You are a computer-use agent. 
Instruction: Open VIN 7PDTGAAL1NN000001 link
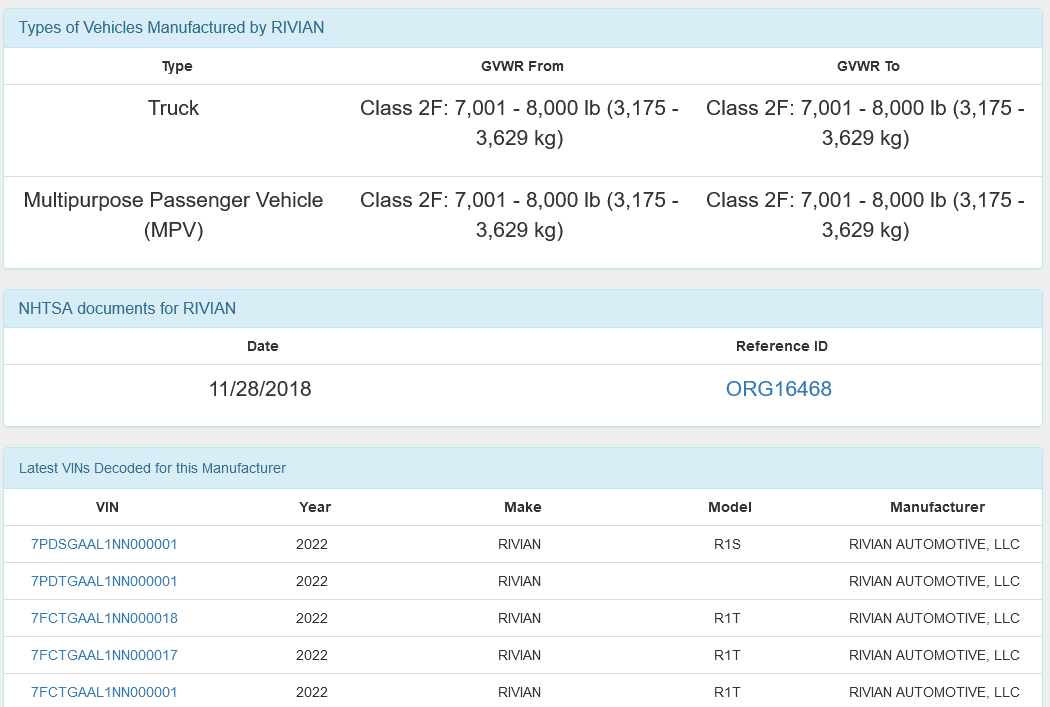coord(104,581)
